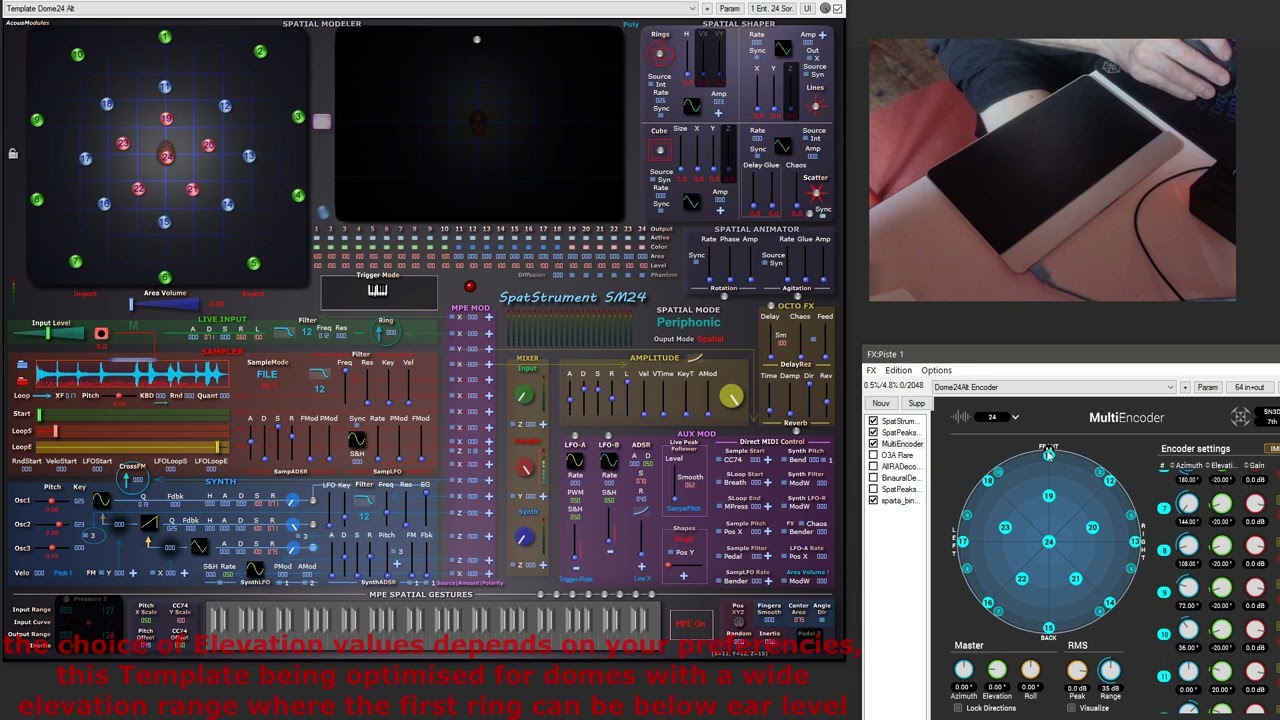Click the MPE On button
Viewport: 1280px width, 720px height.
click(690, 624)
